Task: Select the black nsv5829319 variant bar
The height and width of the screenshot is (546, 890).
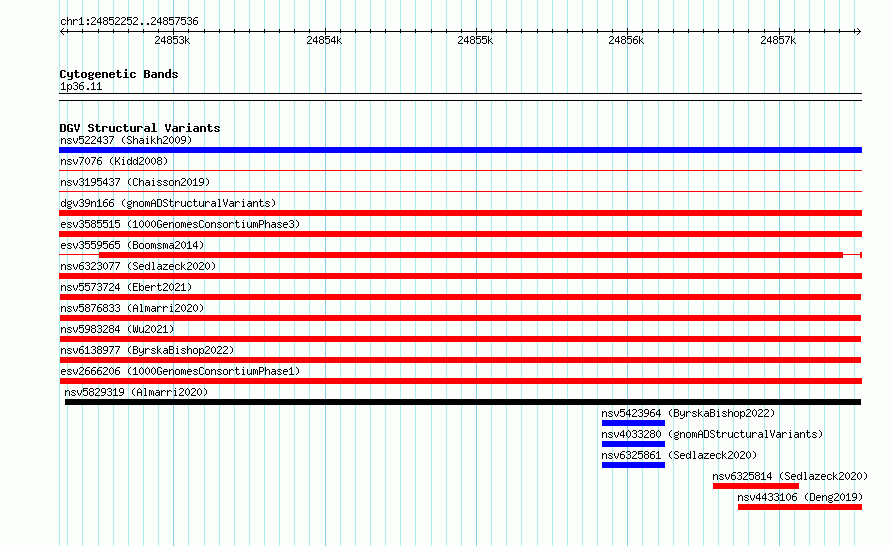Action: click(x=463, y=402)
